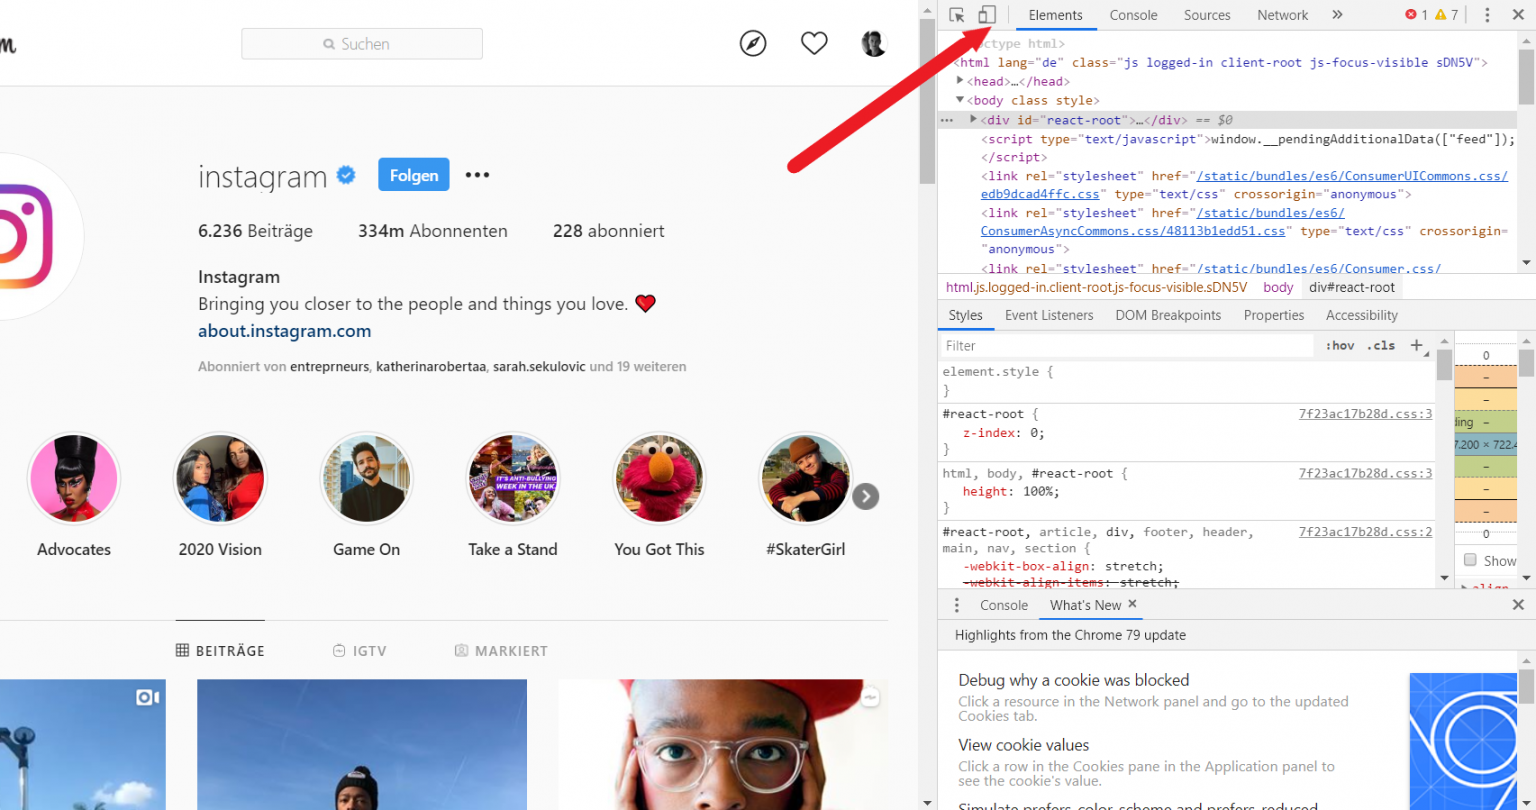Open the Event Listeners sub-tab

point(1049,315)
